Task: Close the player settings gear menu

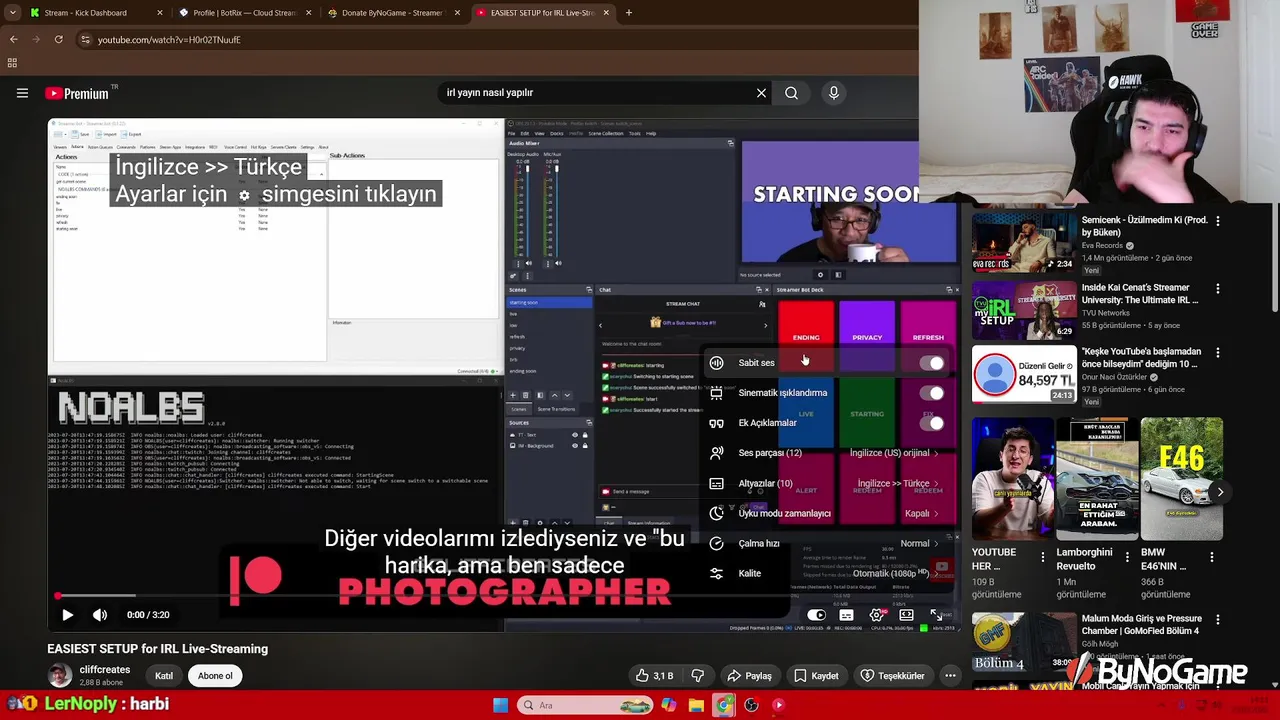Action: coord(877,615)
